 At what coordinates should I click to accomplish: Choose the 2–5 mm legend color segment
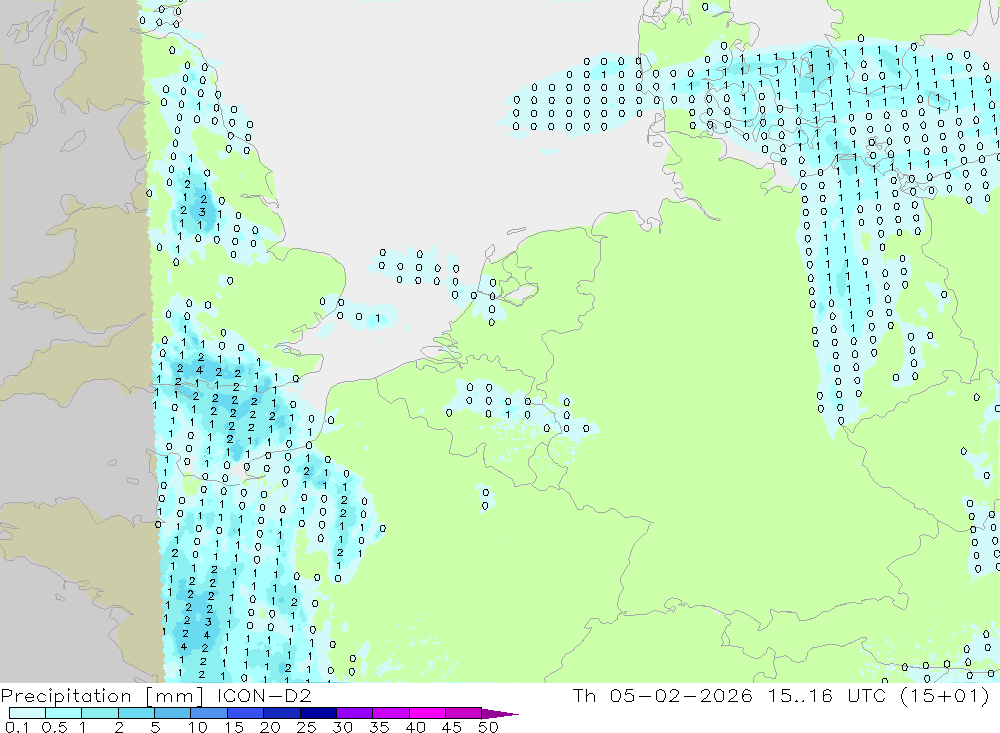pos(136,713)
